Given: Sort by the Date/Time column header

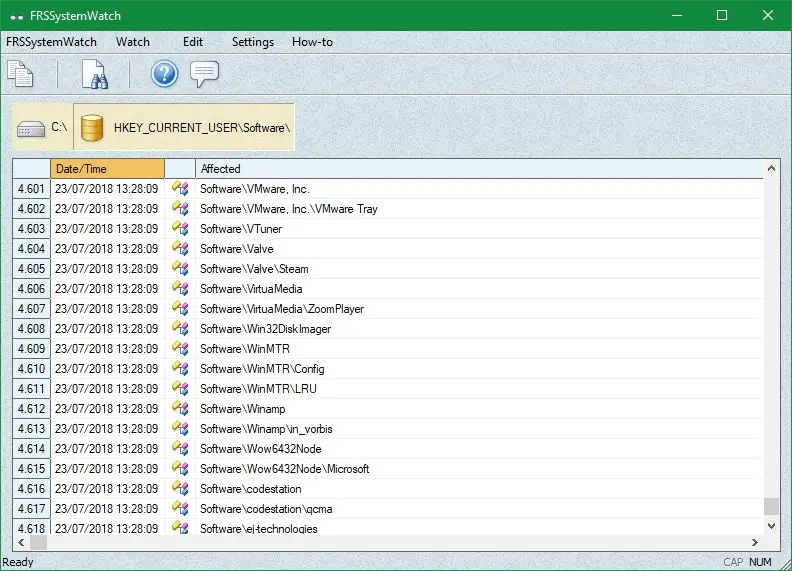Looking at the screenshot, I should [x=107, y=169].
